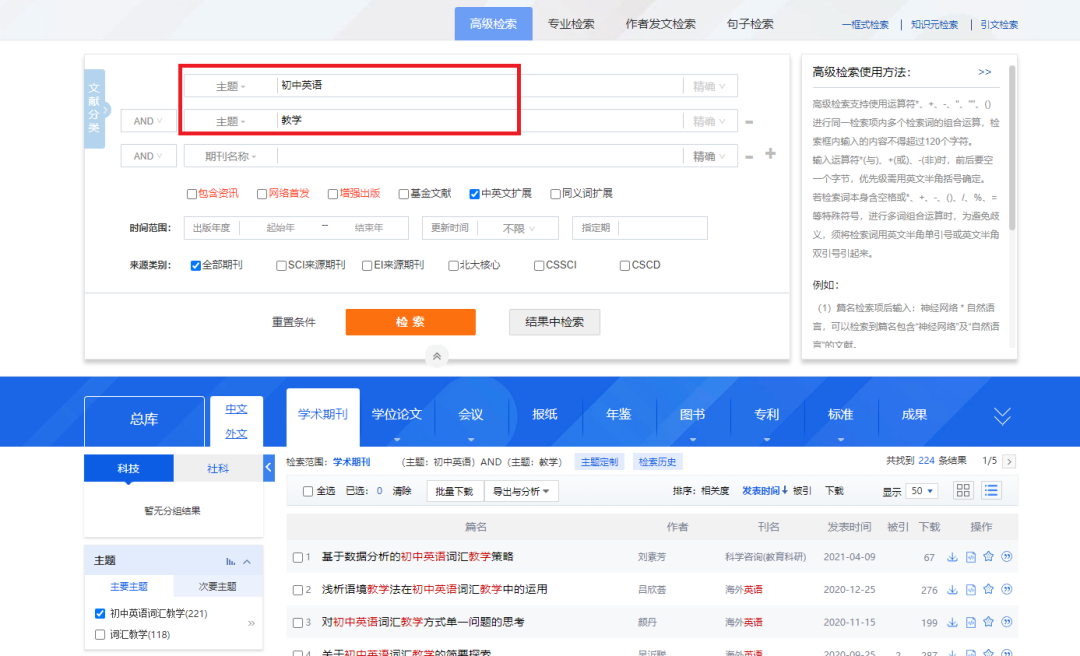Check 基金文献 option
The height and width of the screenshot is (656, 1080).
tap(404, 194)
